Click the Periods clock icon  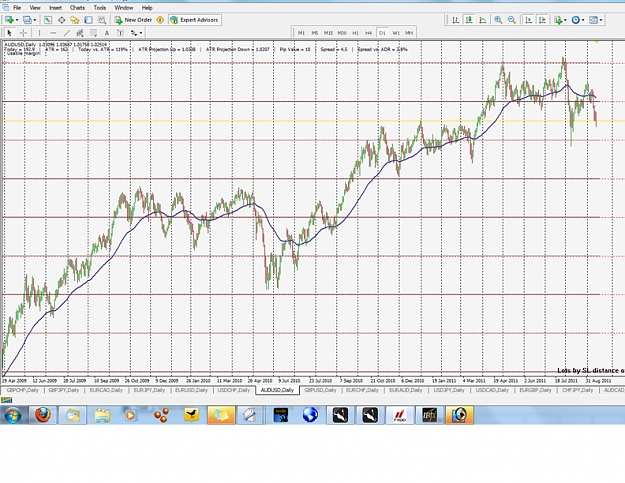576,20
